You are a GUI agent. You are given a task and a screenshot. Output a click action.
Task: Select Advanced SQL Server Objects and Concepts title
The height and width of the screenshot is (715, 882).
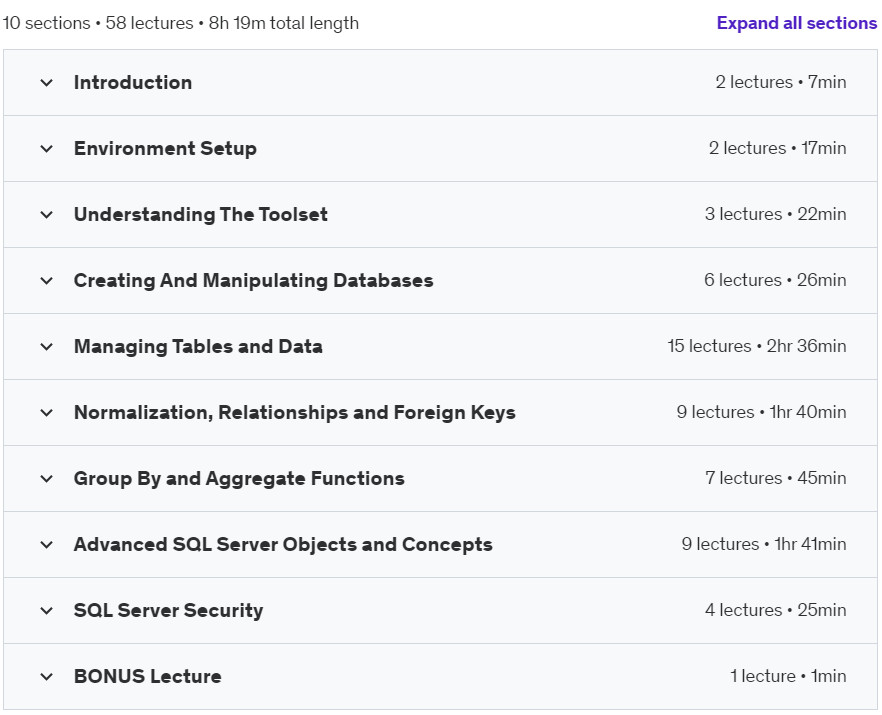pyautogui.click(x=283, y=545)
